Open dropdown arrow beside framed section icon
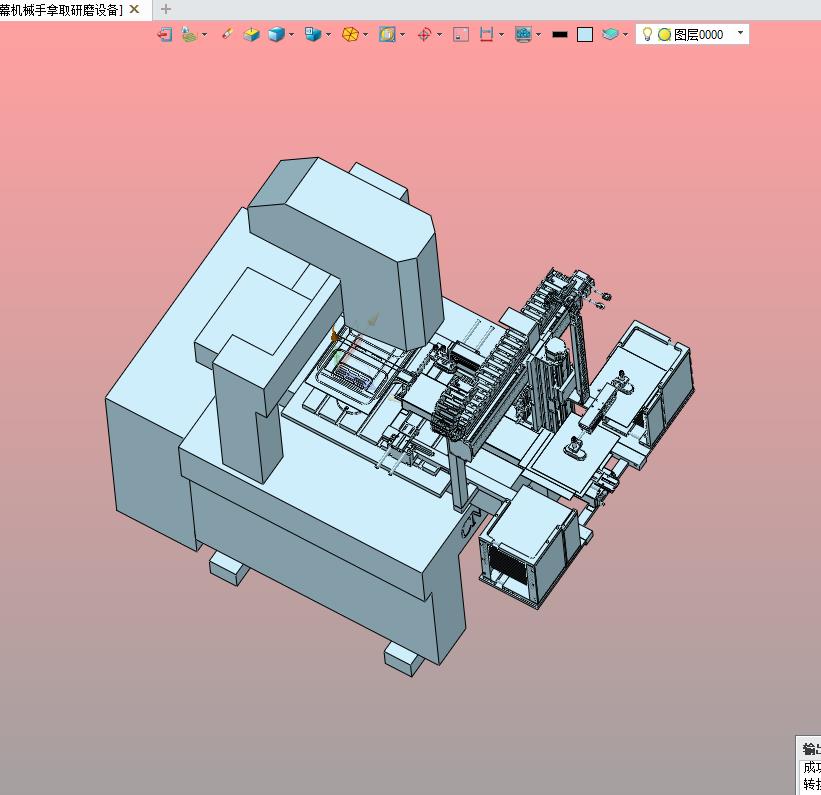 click(402, 35)
